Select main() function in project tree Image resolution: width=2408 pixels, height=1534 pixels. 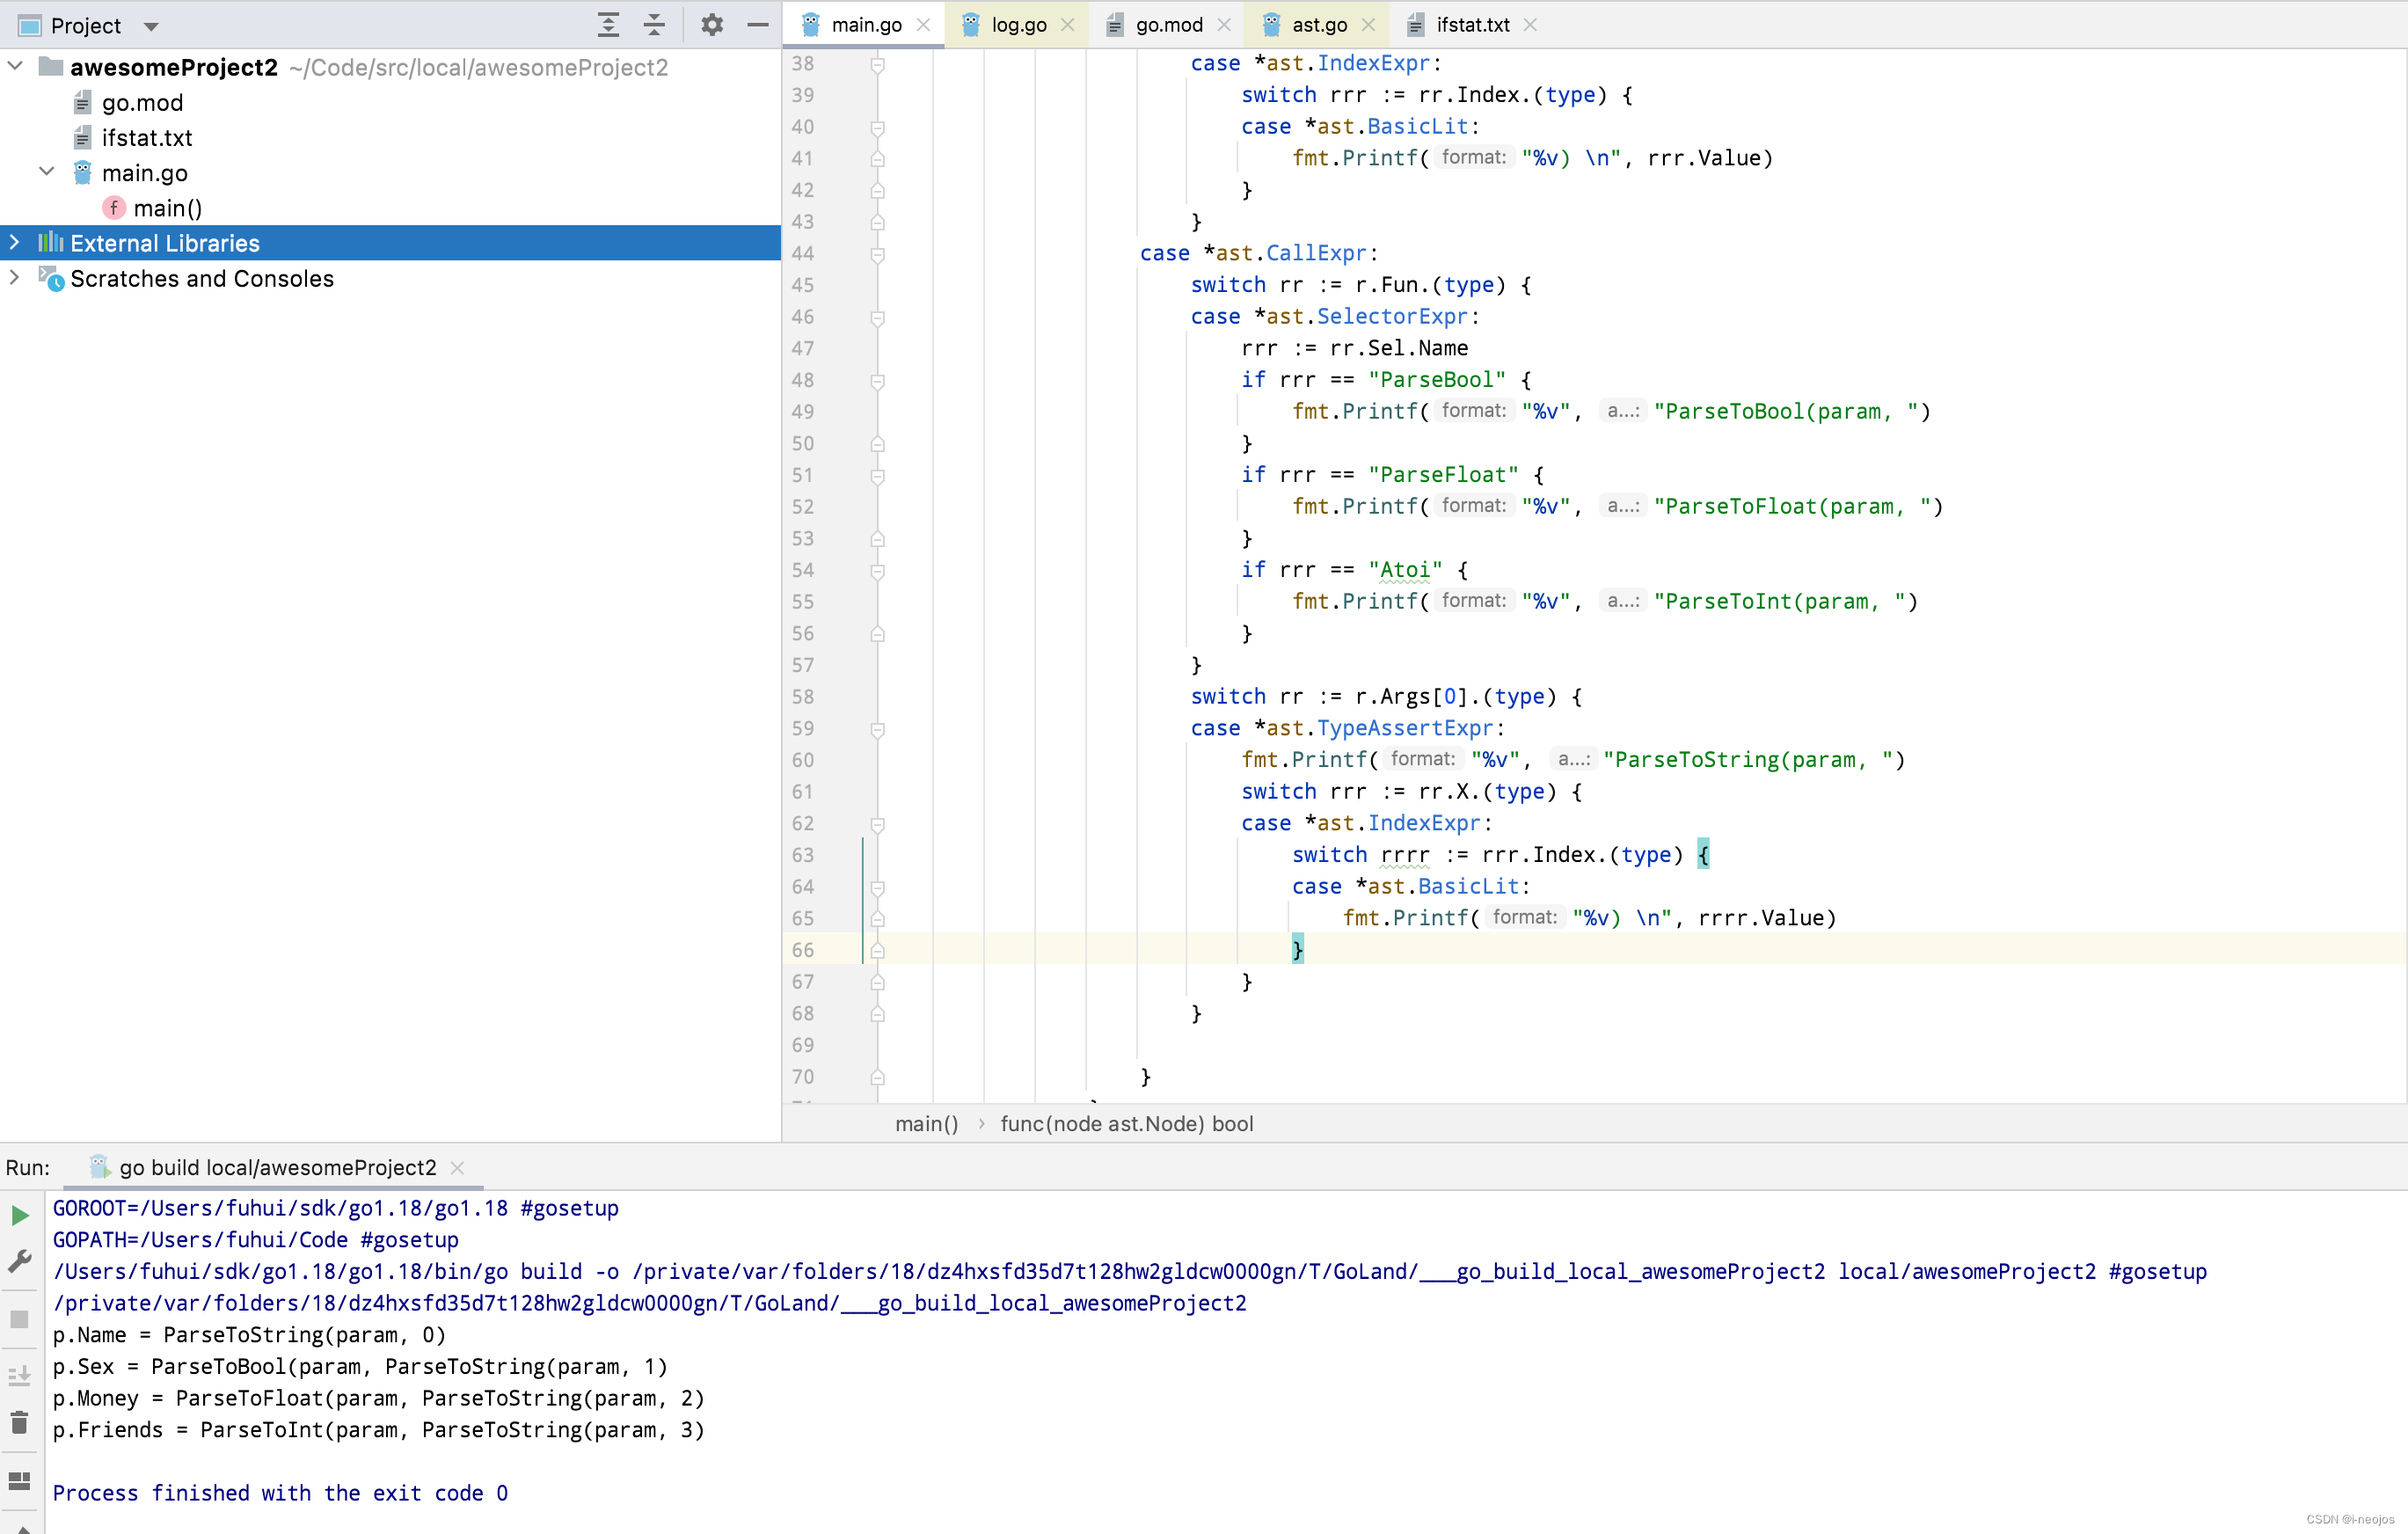point(167,208)
